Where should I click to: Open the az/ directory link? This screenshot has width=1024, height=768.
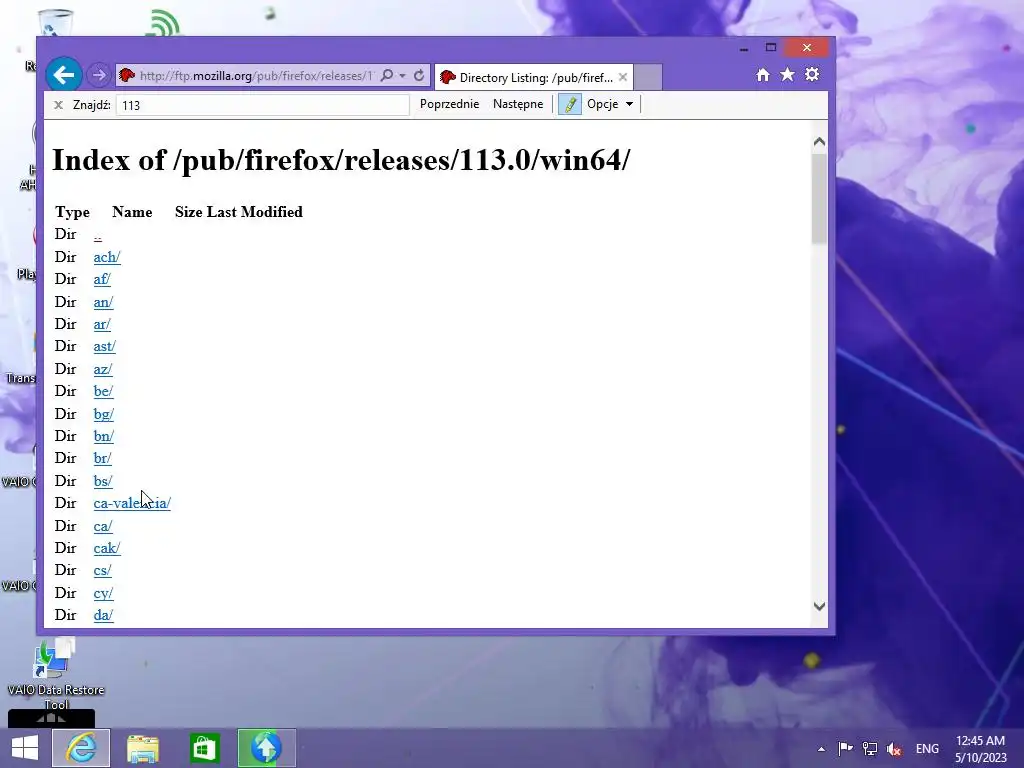pyautogui.click(x=103, y=369)
